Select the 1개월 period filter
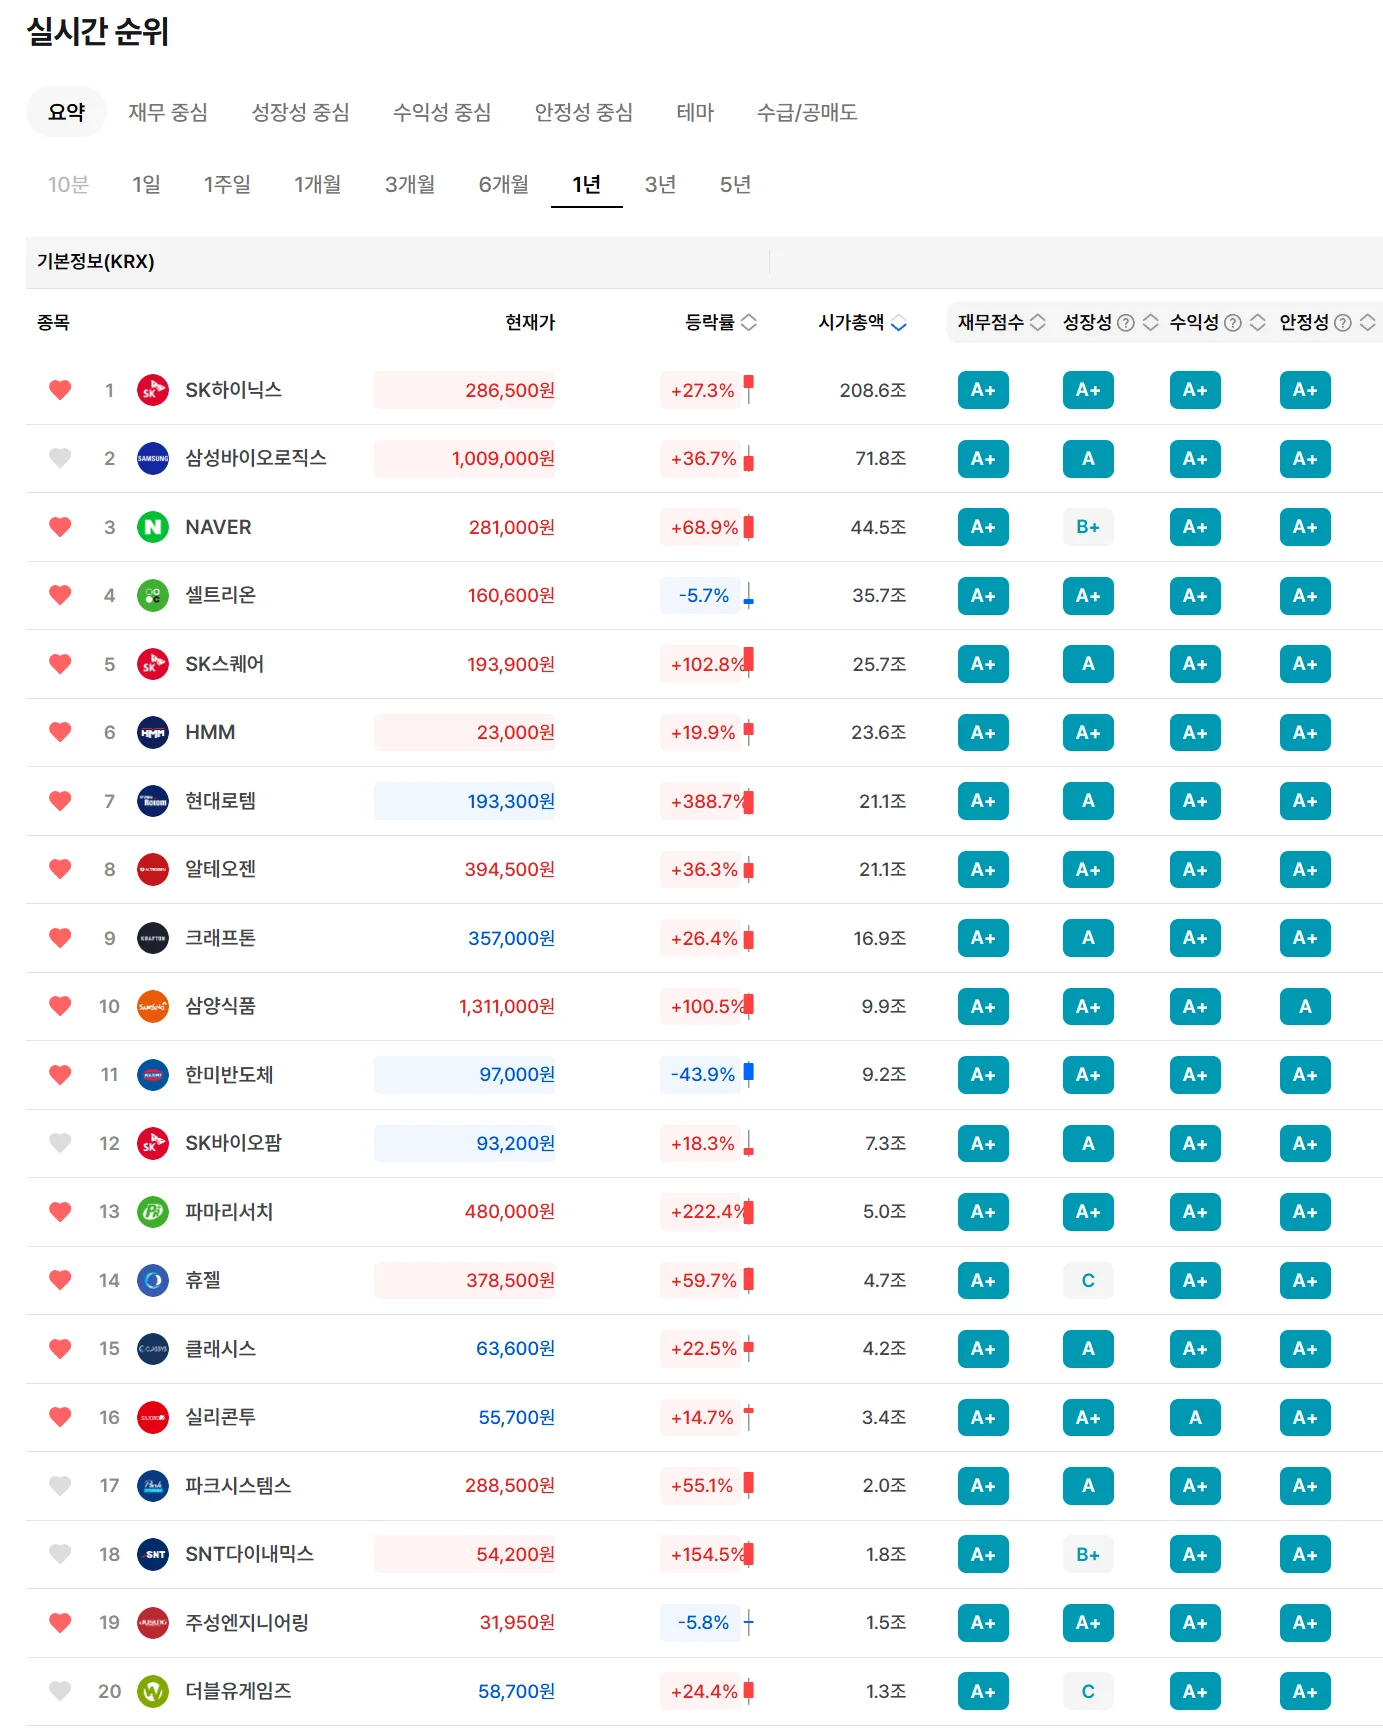Image resolution: width=1383 pixels, height=1728 pixels. click(x=318, y=184)
